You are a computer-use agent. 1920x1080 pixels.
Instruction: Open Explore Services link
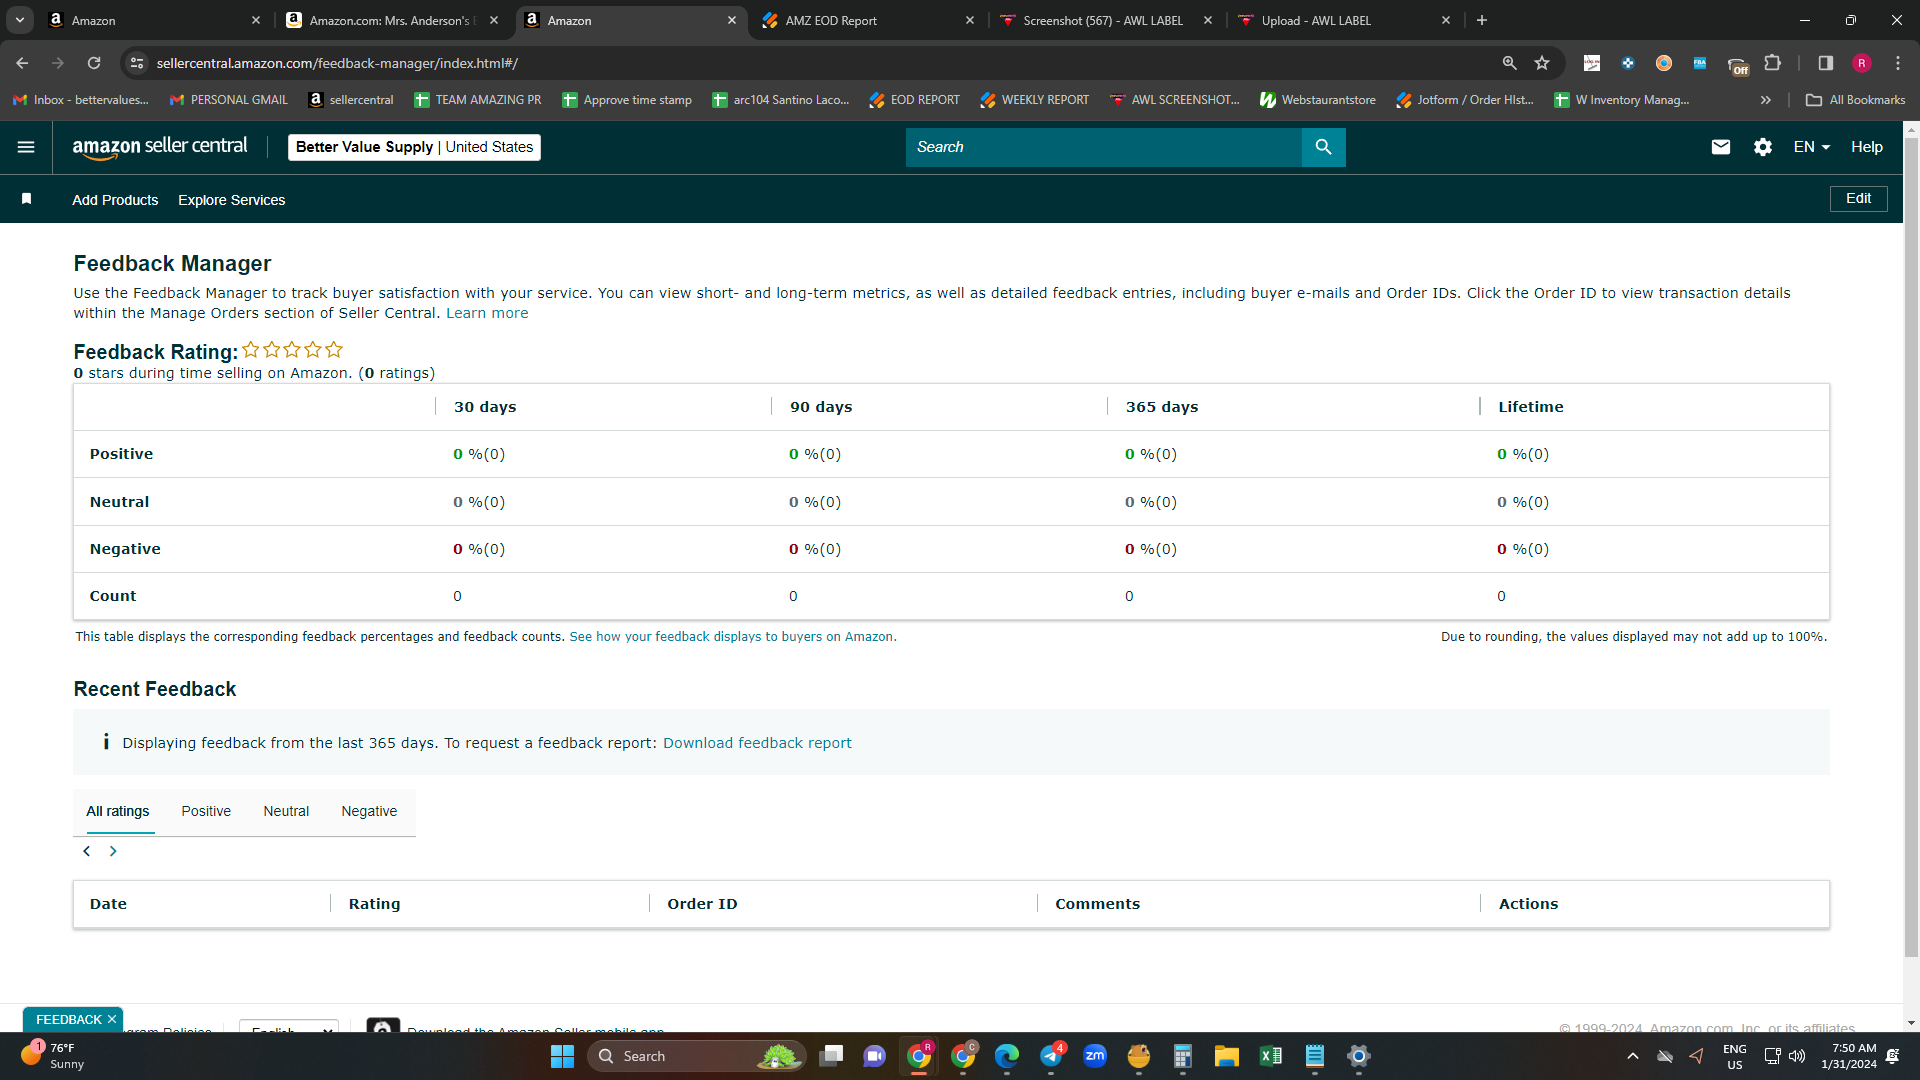[231, 200]
